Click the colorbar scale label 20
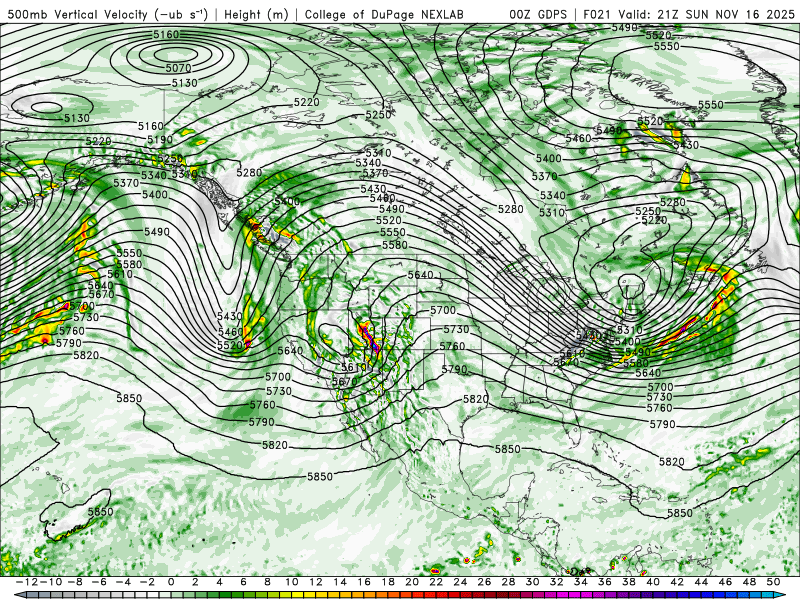Screen dimensions: 800x600 coord(412,582)
